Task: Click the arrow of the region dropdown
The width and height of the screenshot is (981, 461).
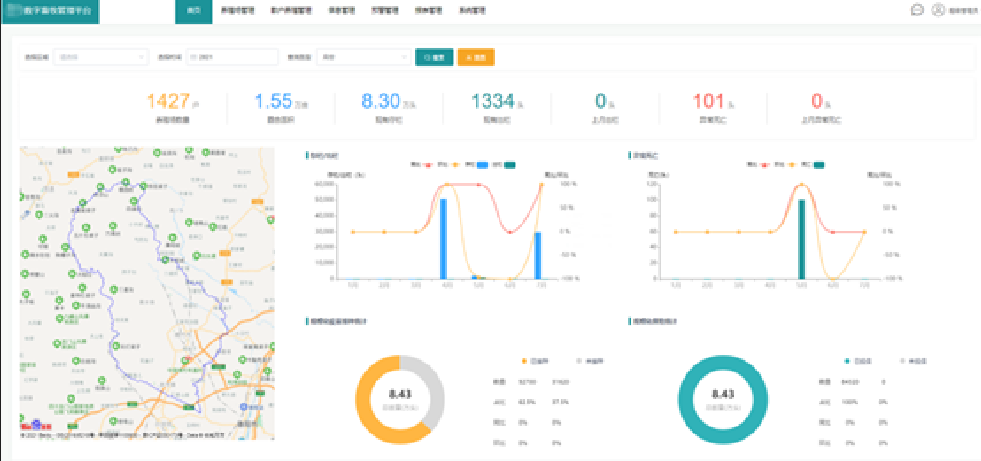Action: pos(141,57)
